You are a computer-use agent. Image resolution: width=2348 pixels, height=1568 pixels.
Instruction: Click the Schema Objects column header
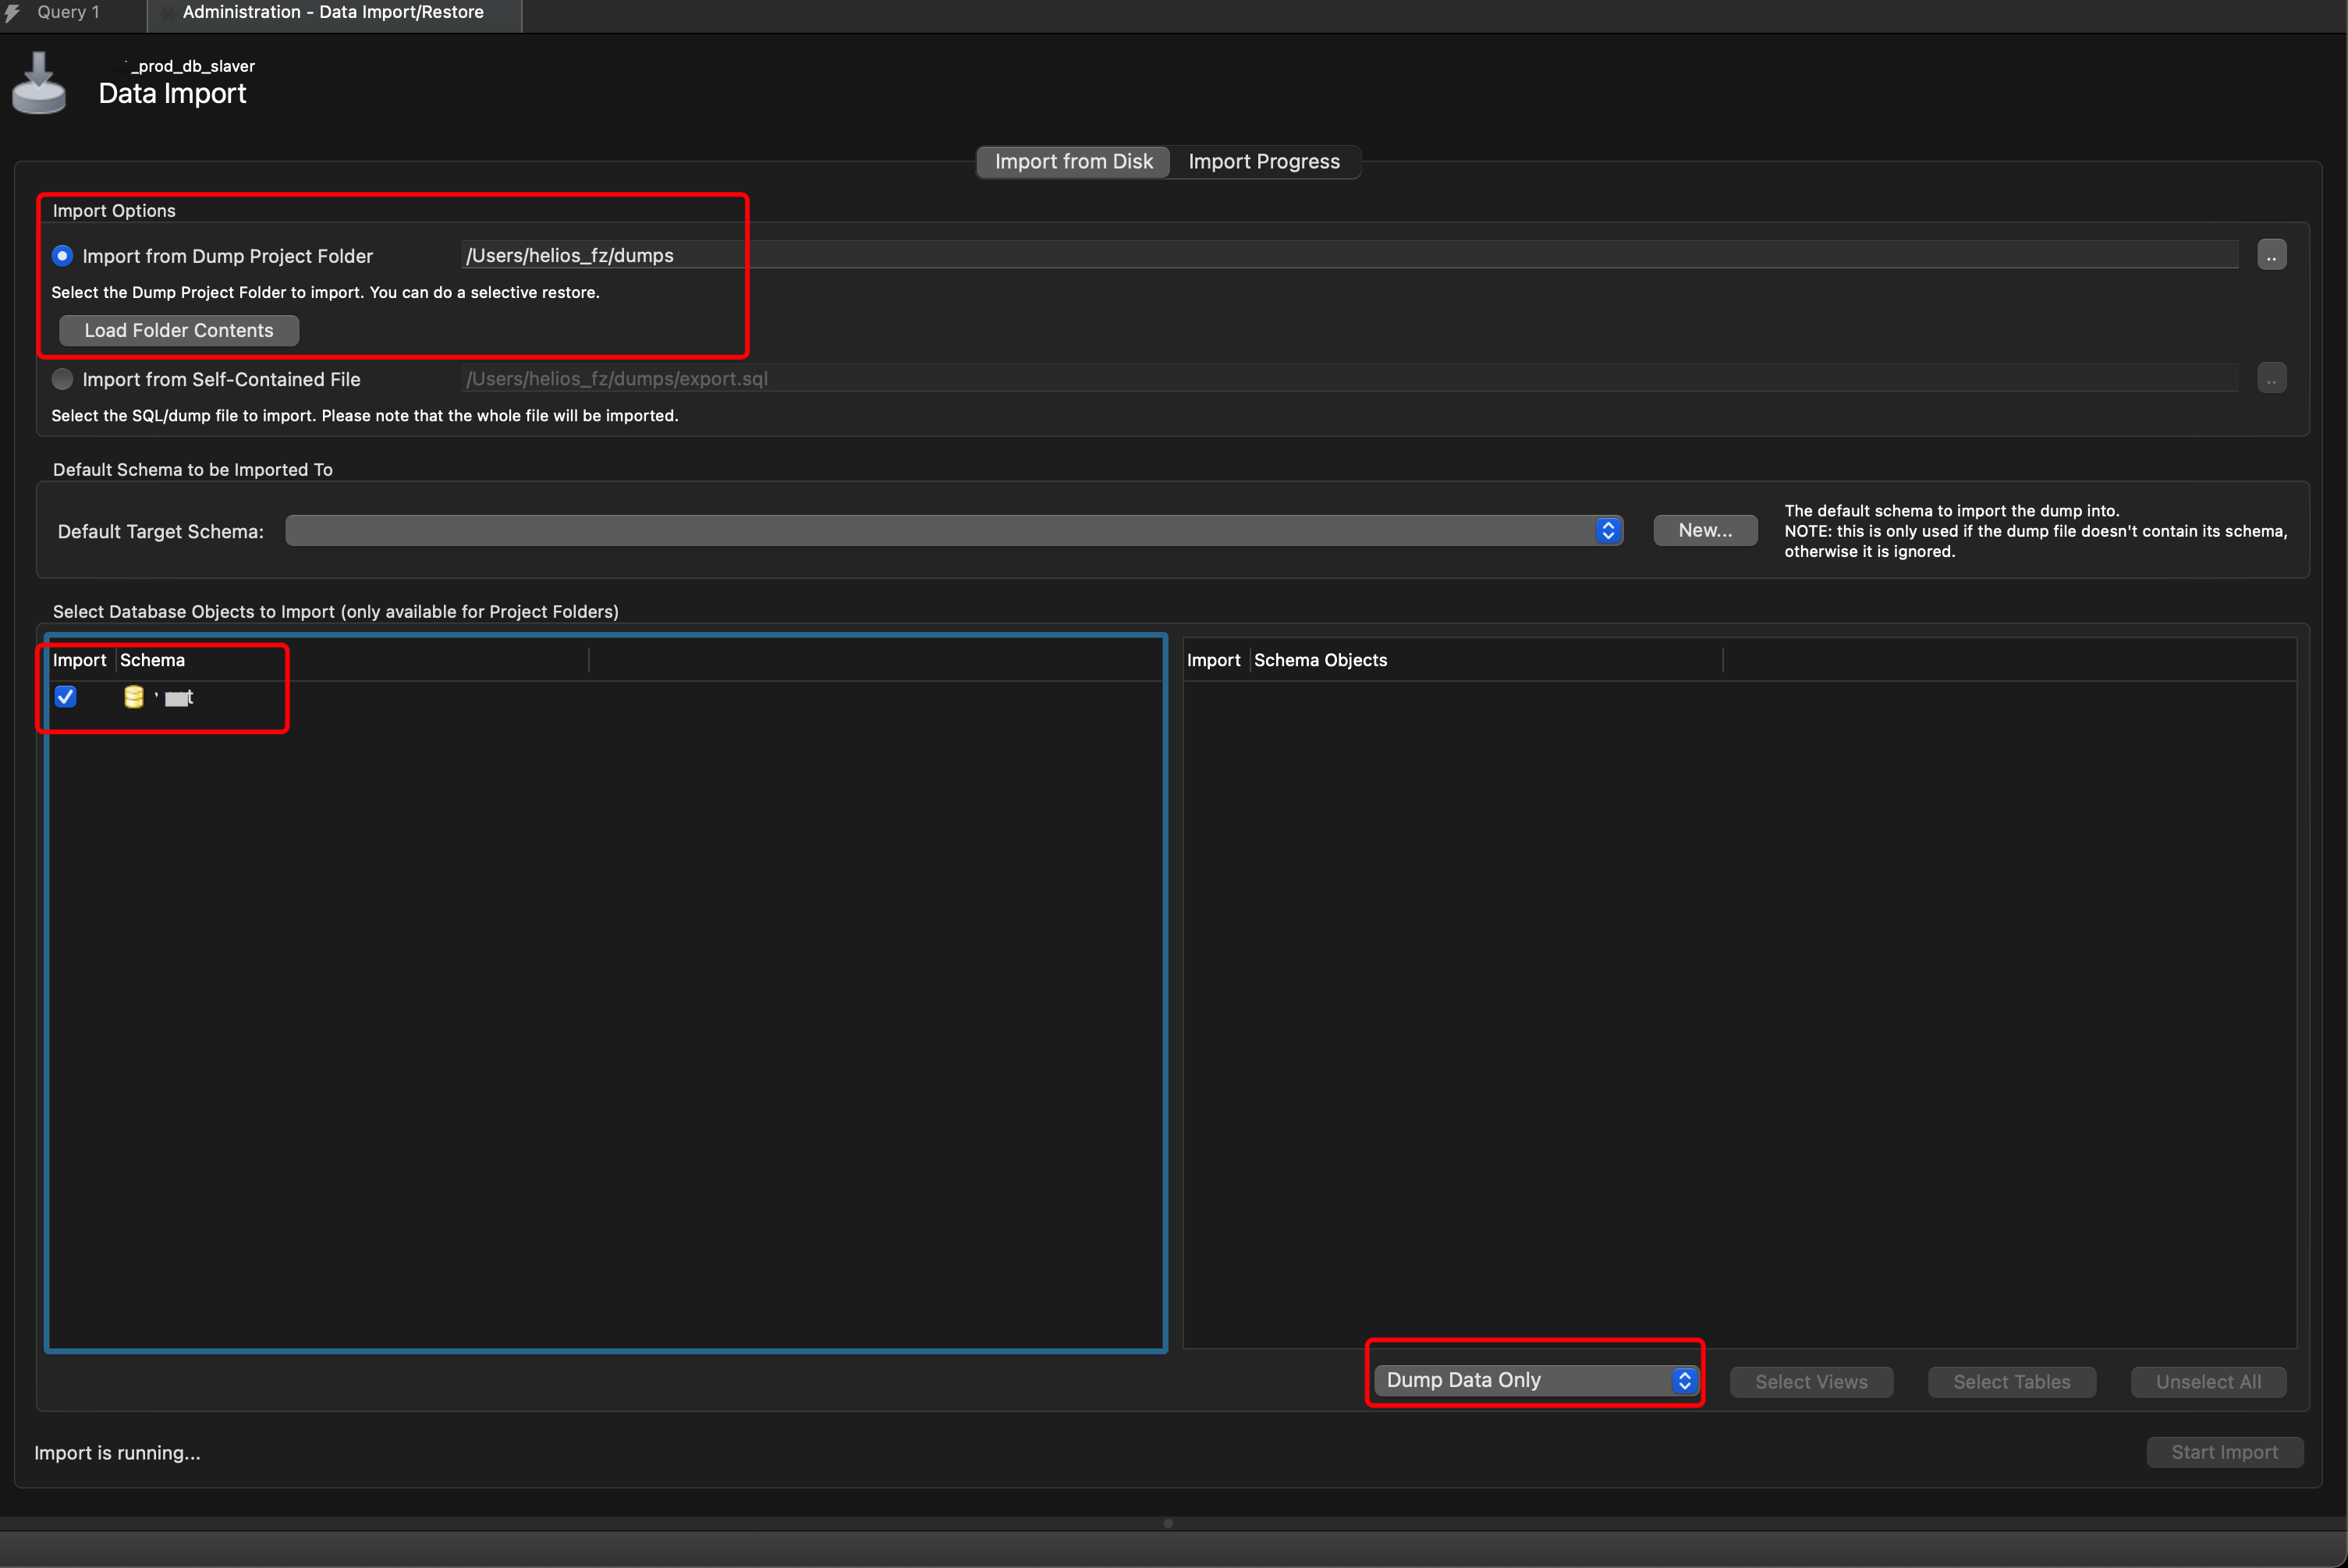[1320, 660]
